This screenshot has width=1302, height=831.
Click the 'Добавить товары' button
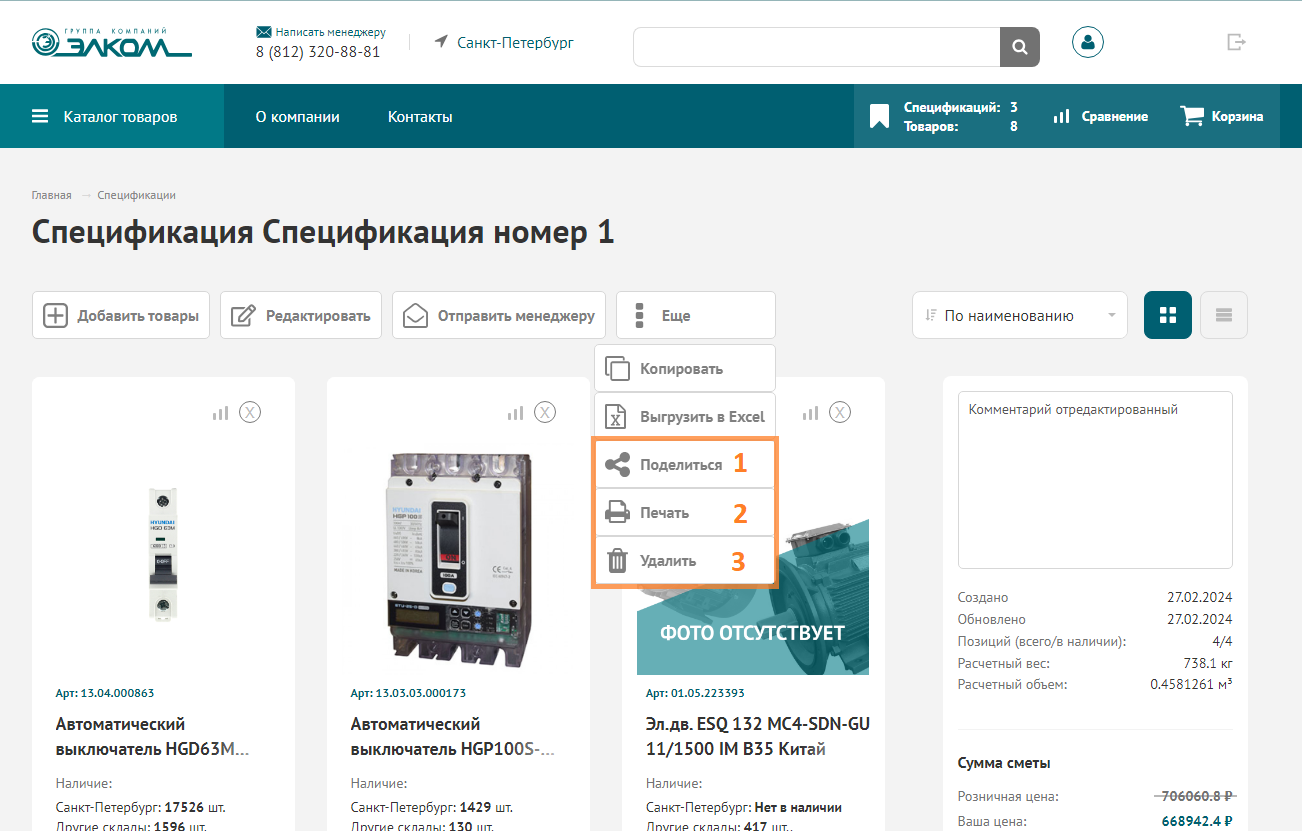point(121,315)
